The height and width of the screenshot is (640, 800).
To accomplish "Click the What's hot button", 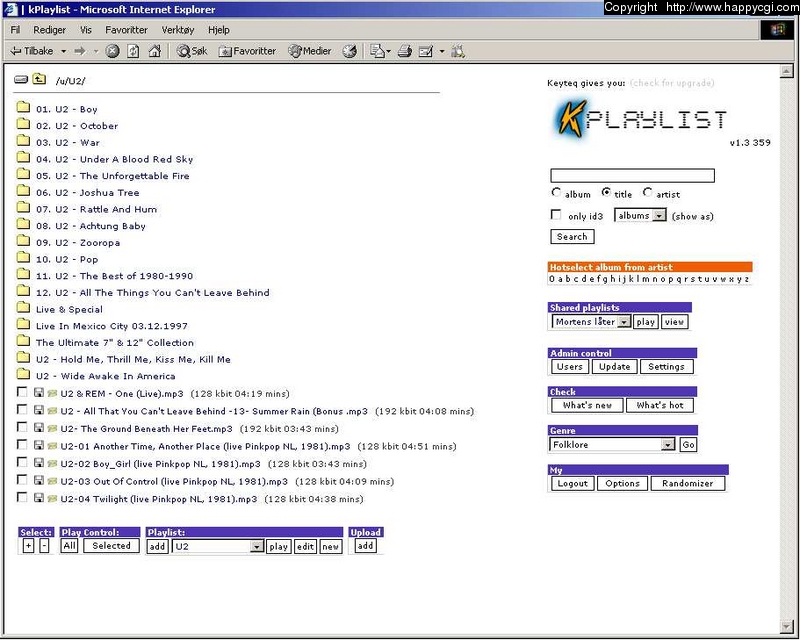I will click(x=660, y=405).
